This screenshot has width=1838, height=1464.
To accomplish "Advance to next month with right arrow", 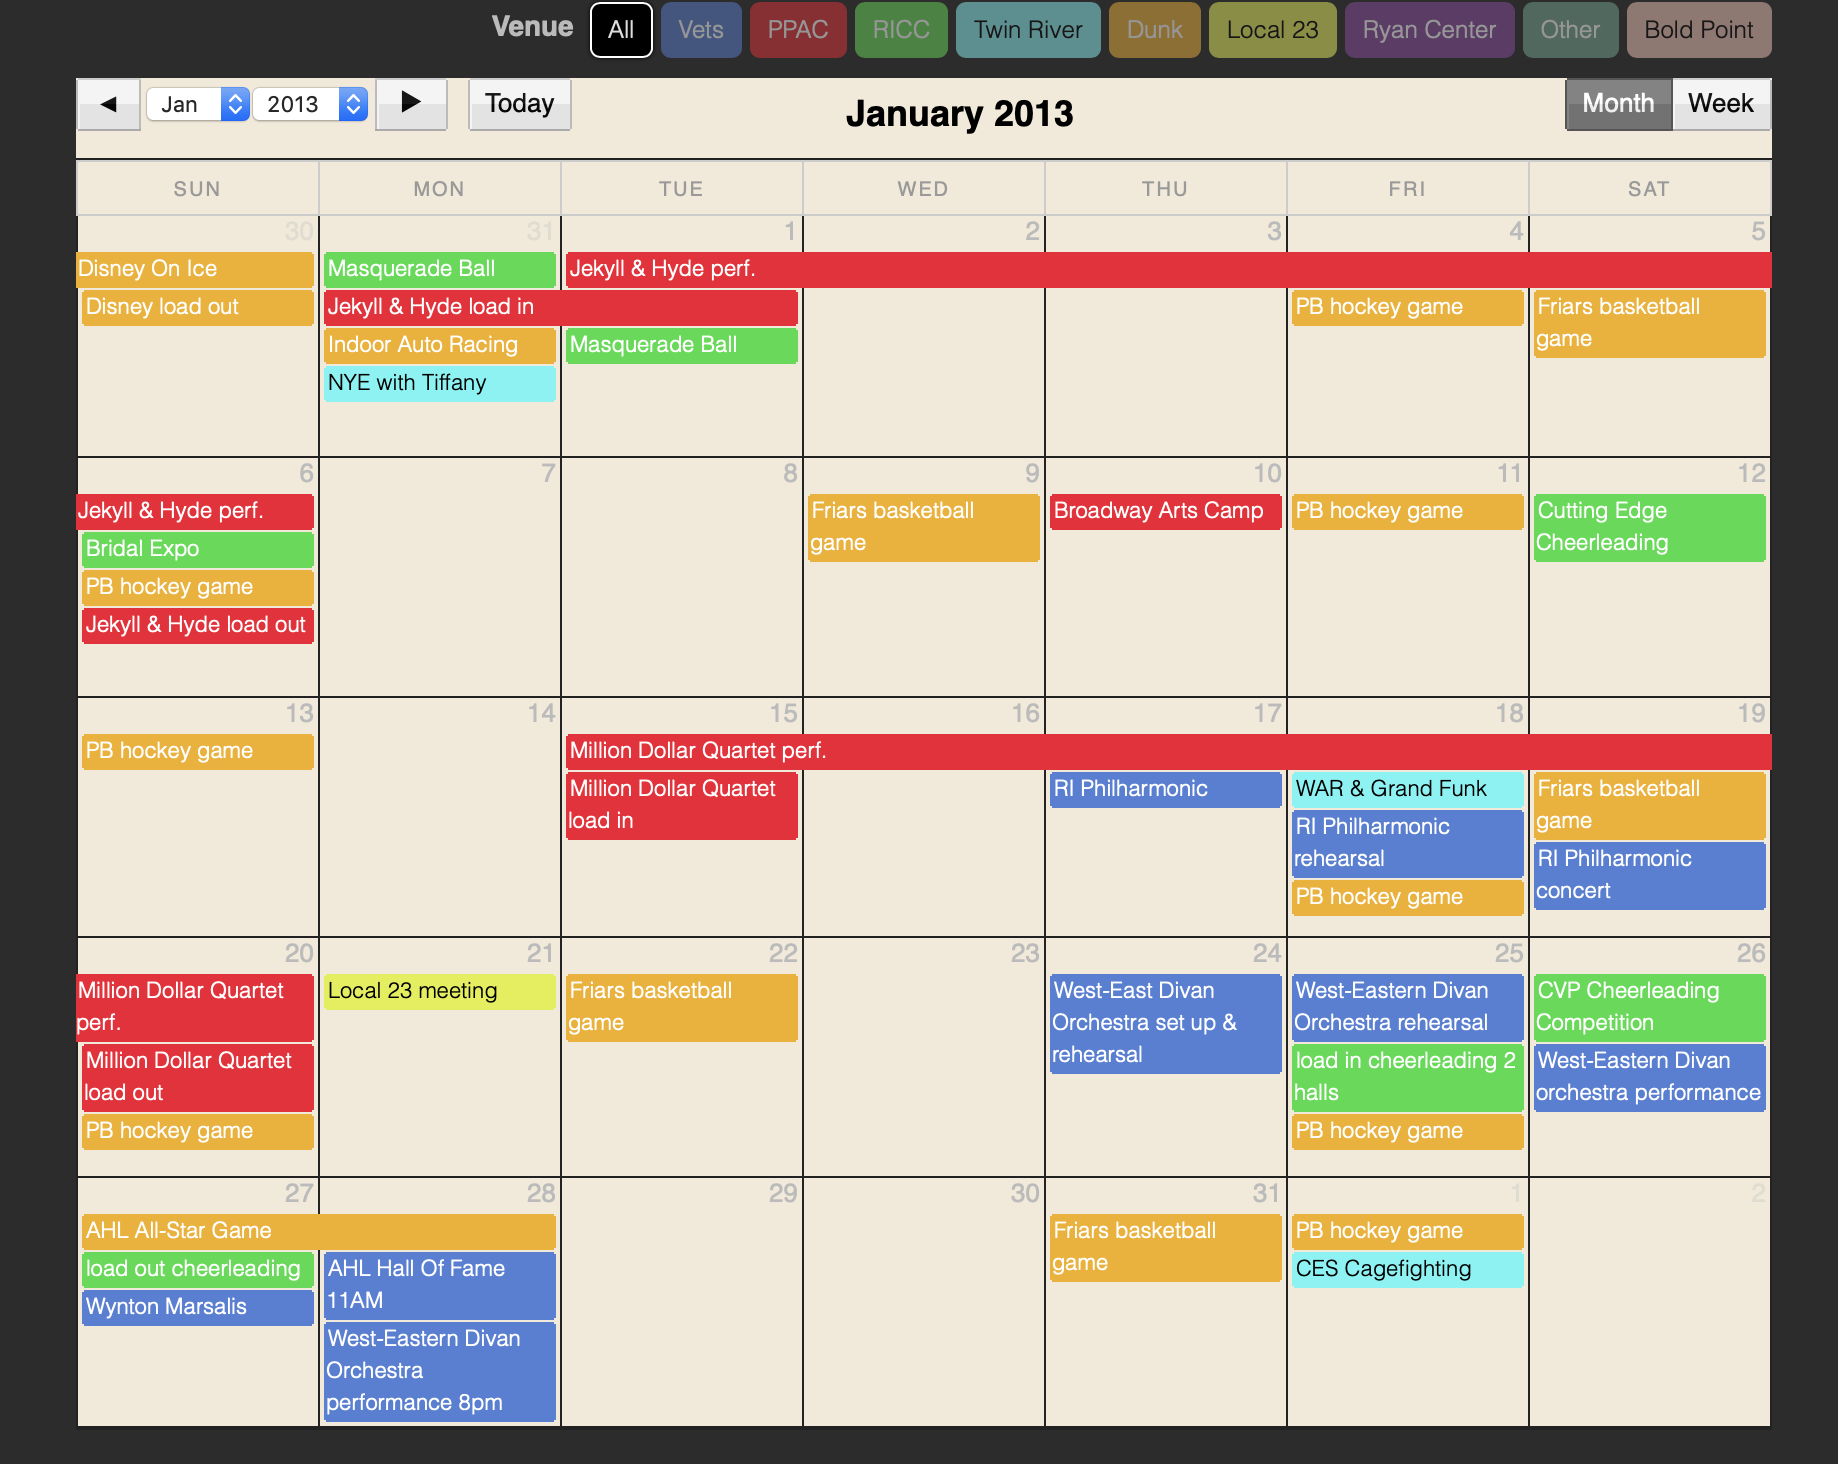I will (410, 104).
